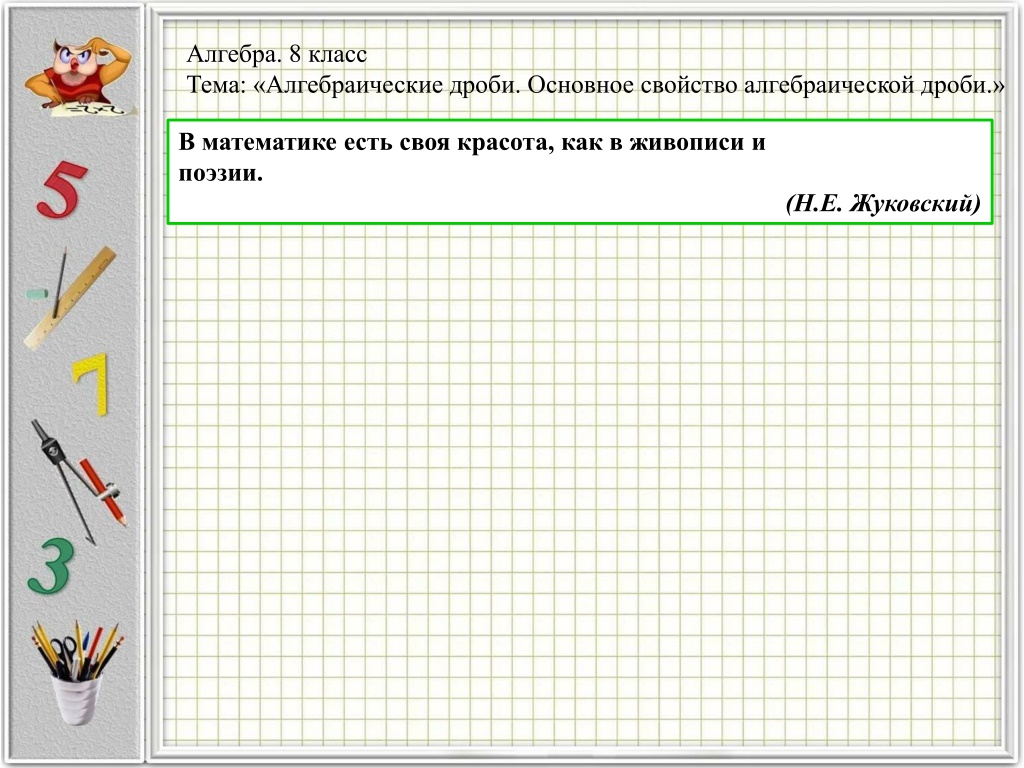Screen dimensions: 1024x768
Task: Click the word 'поэзии.' in the quote
Action: (220, 174)
